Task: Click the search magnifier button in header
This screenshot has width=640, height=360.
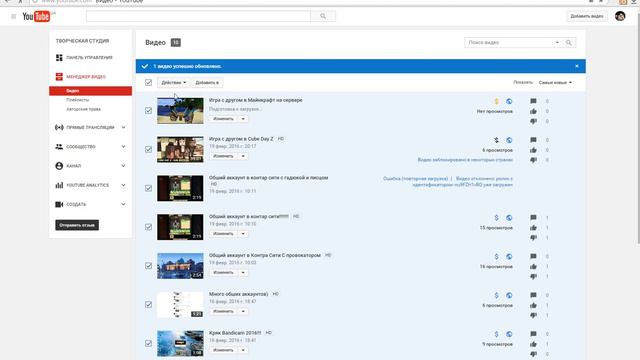Action: pos(323,16)
